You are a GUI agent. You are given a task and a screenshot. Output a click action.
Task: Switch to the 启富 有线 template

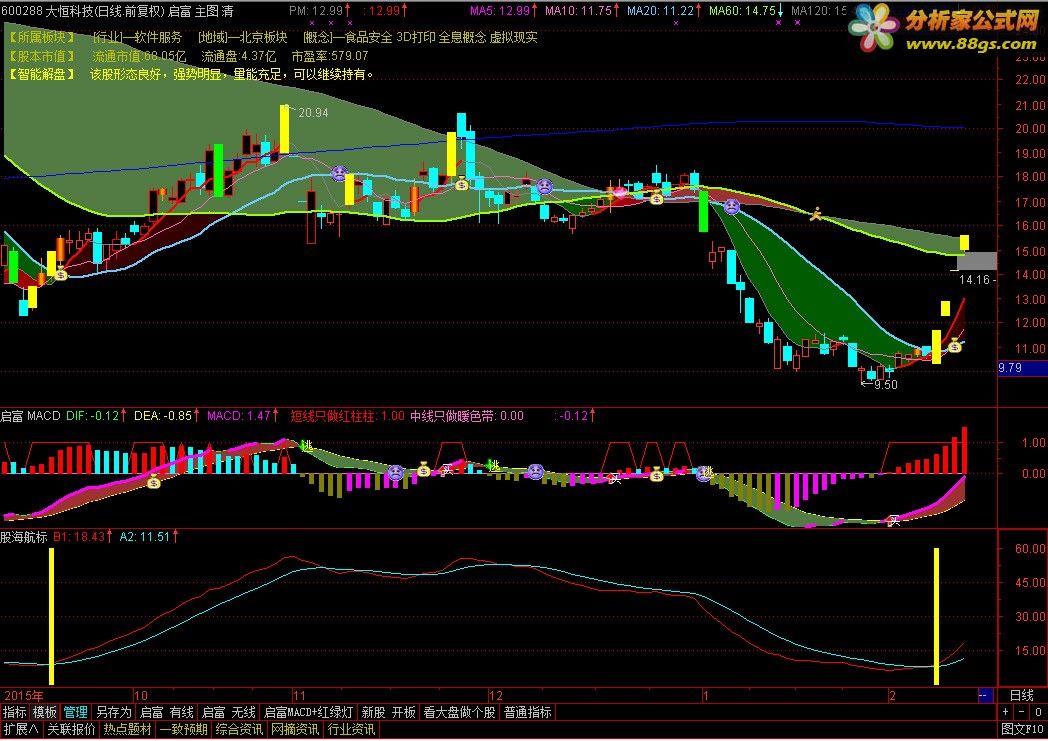pos(166,712)
